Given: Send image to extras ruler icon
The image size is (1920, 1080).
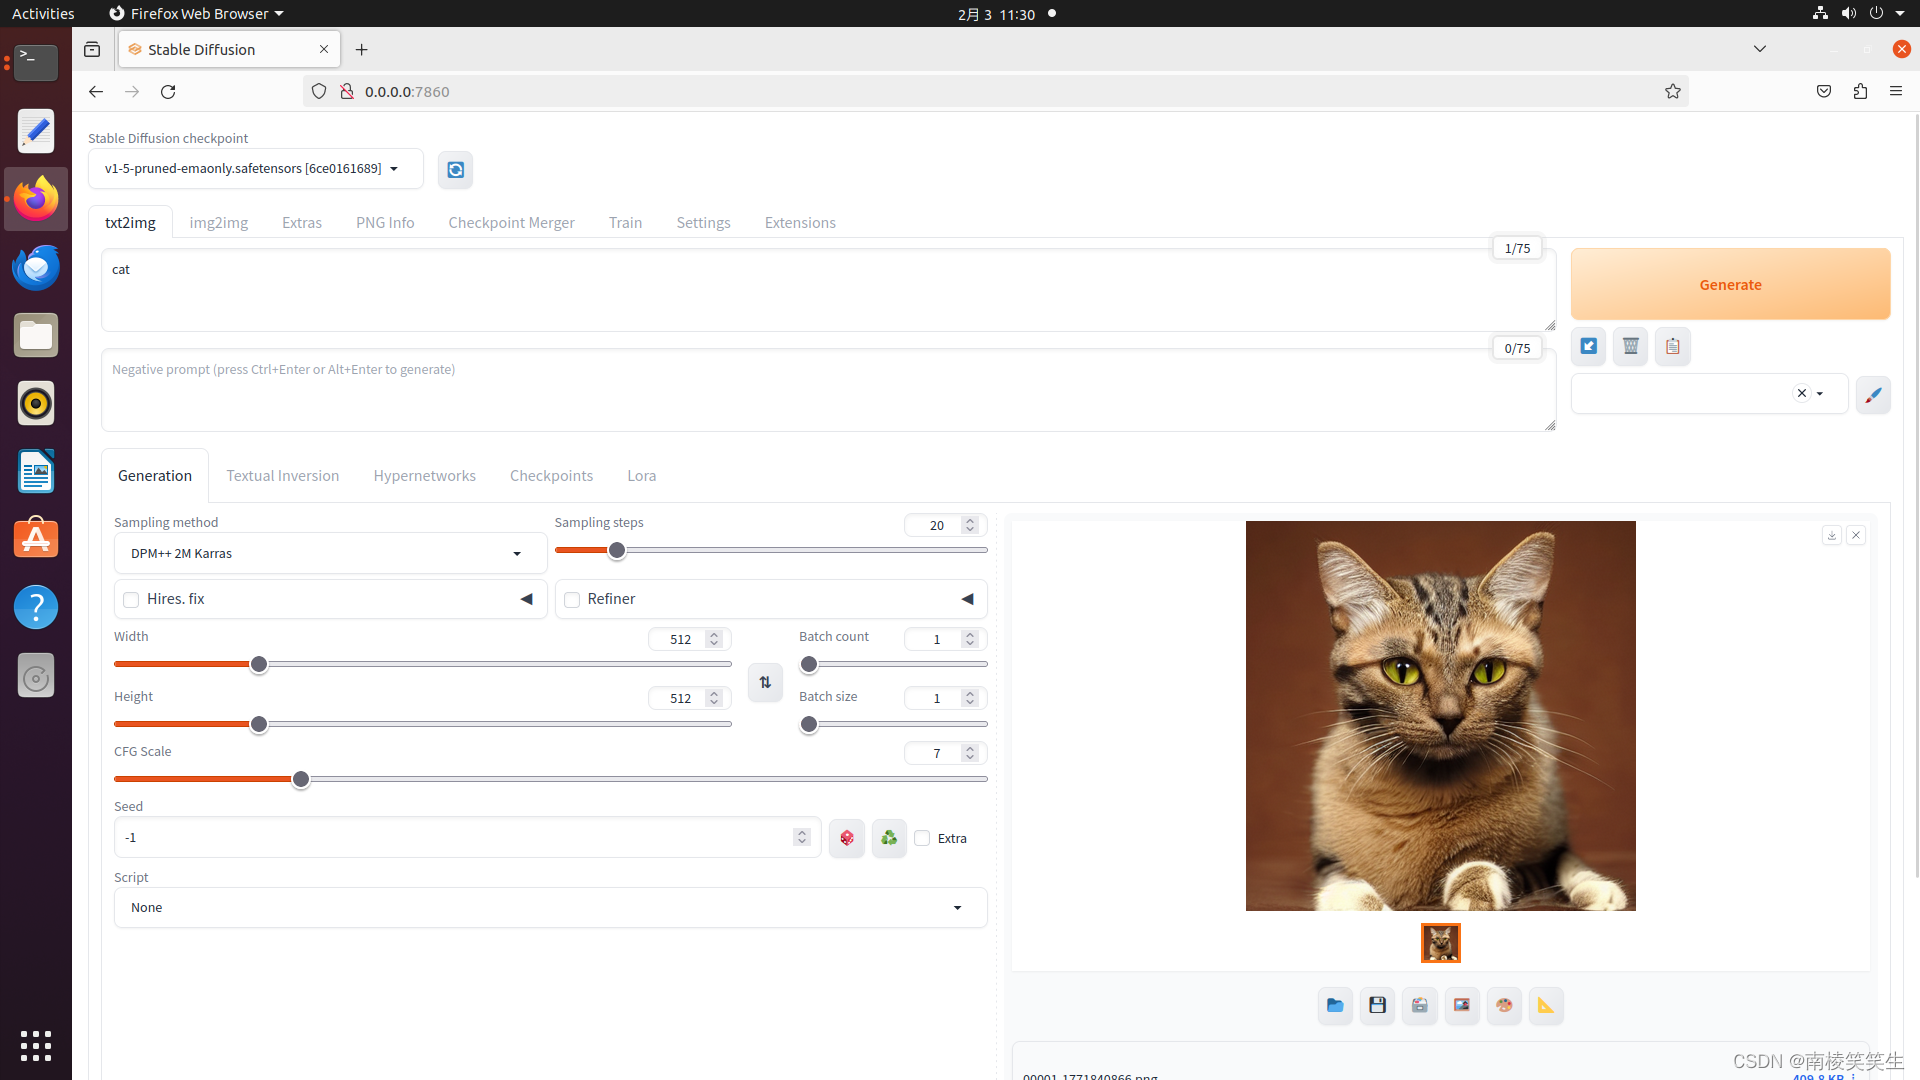Looking at the screenshot, I should click(1546, 1006).
